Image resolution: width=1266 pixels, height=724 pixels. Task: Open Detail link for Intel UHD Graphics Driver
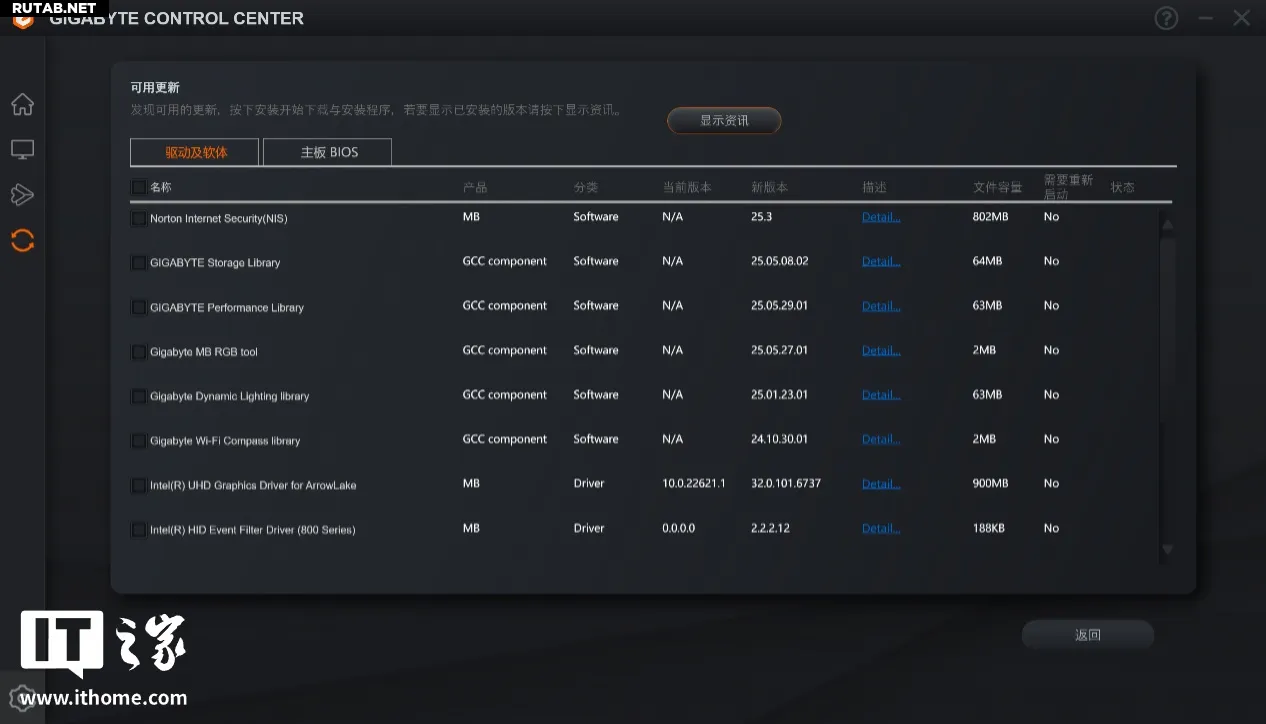(881, 484)
